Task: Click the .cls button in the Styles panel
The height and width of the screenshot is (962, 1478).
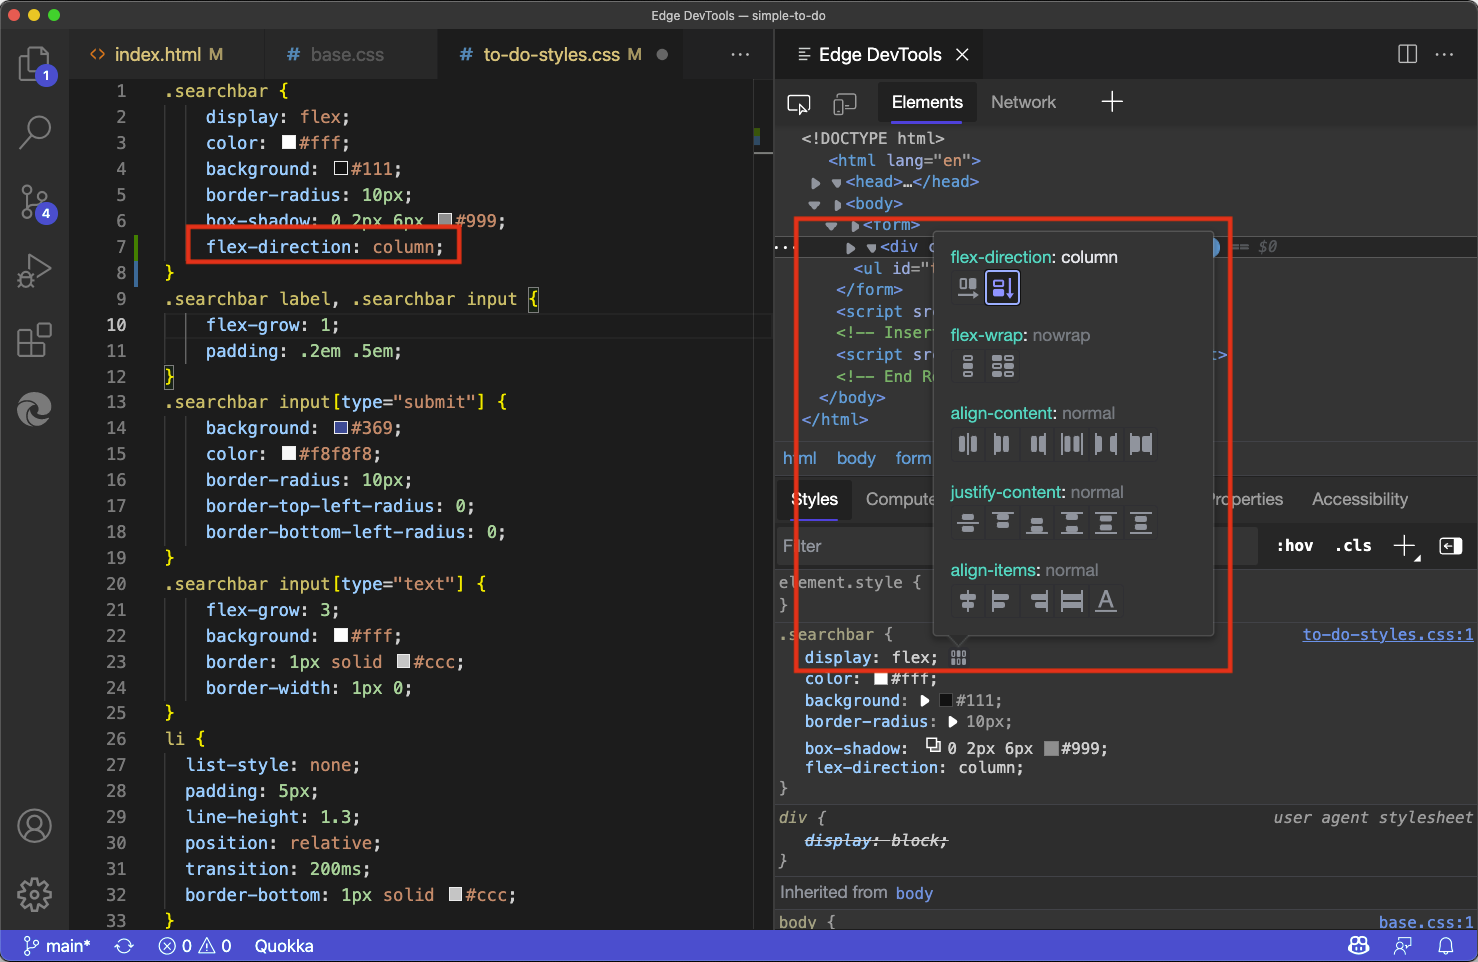Action: coord(1353,545)
